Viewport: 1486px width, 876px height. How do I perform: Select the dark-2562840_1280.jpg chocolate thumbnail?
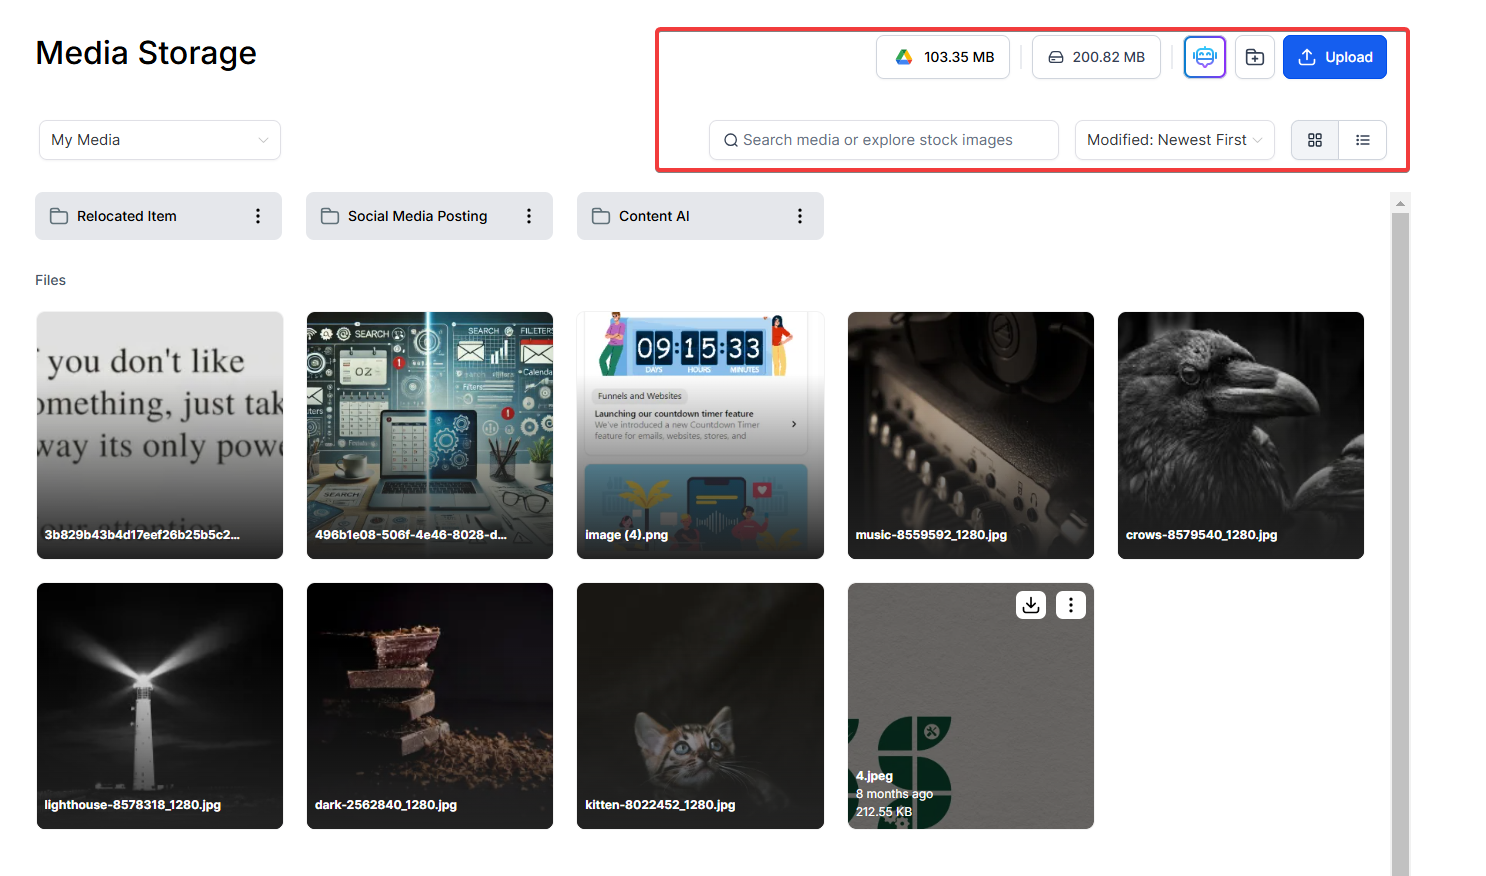pyautogui.click(x=430, y=706)
